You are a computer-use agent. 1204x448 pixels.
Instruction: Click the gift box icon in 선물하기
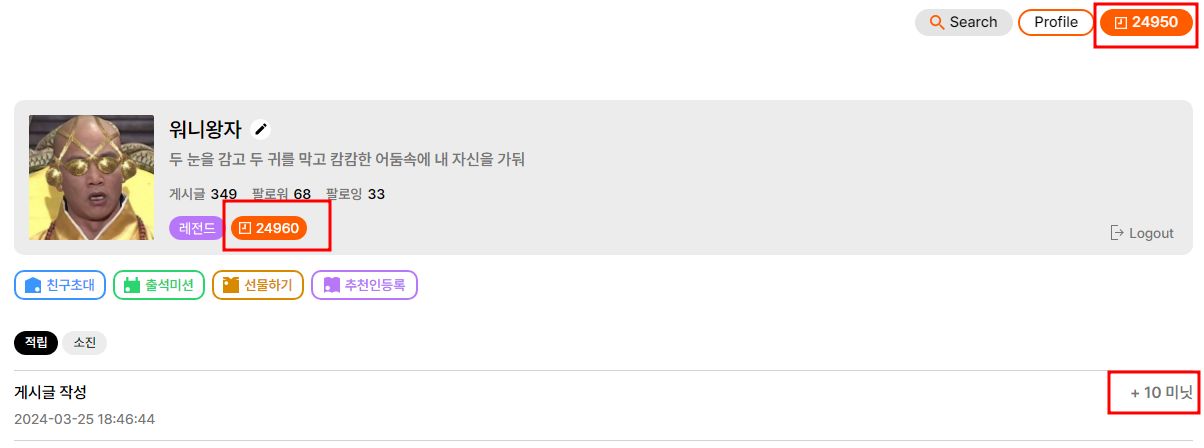[230, 285]
